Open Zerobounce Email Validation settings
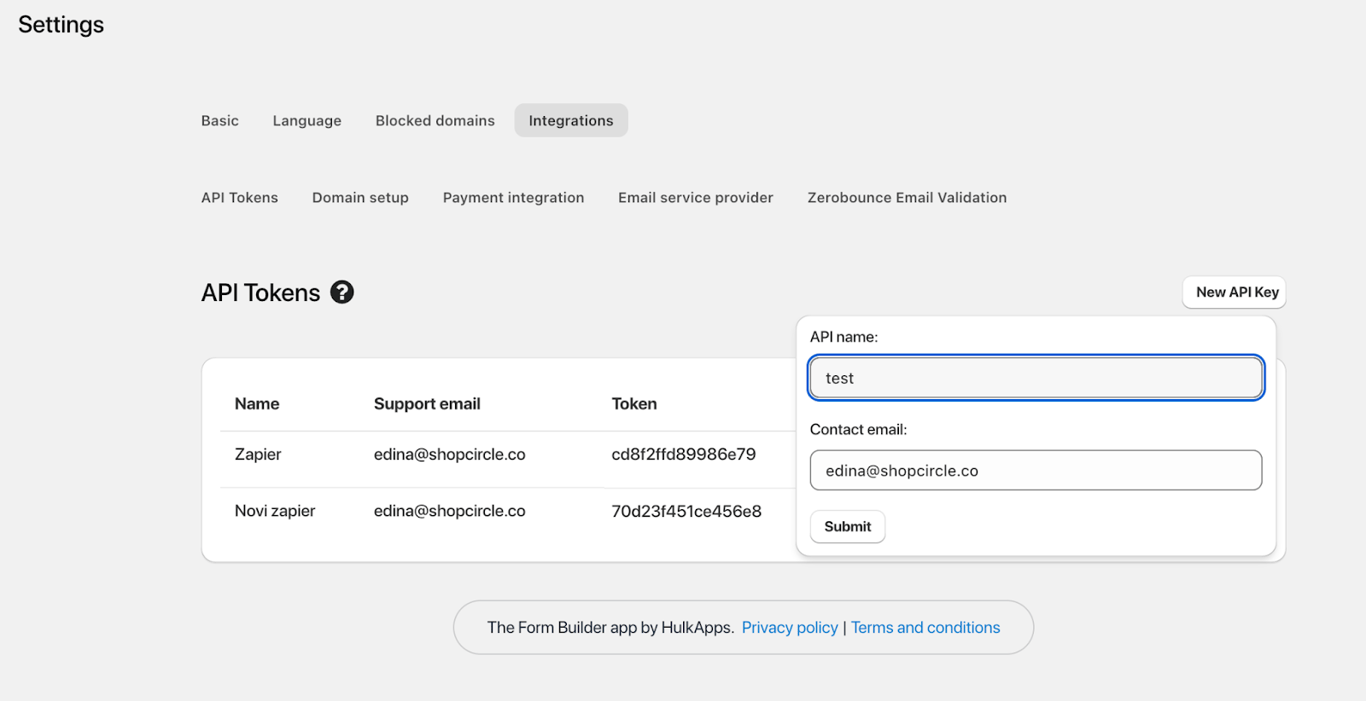1366x701 pixels. point(907,197)
